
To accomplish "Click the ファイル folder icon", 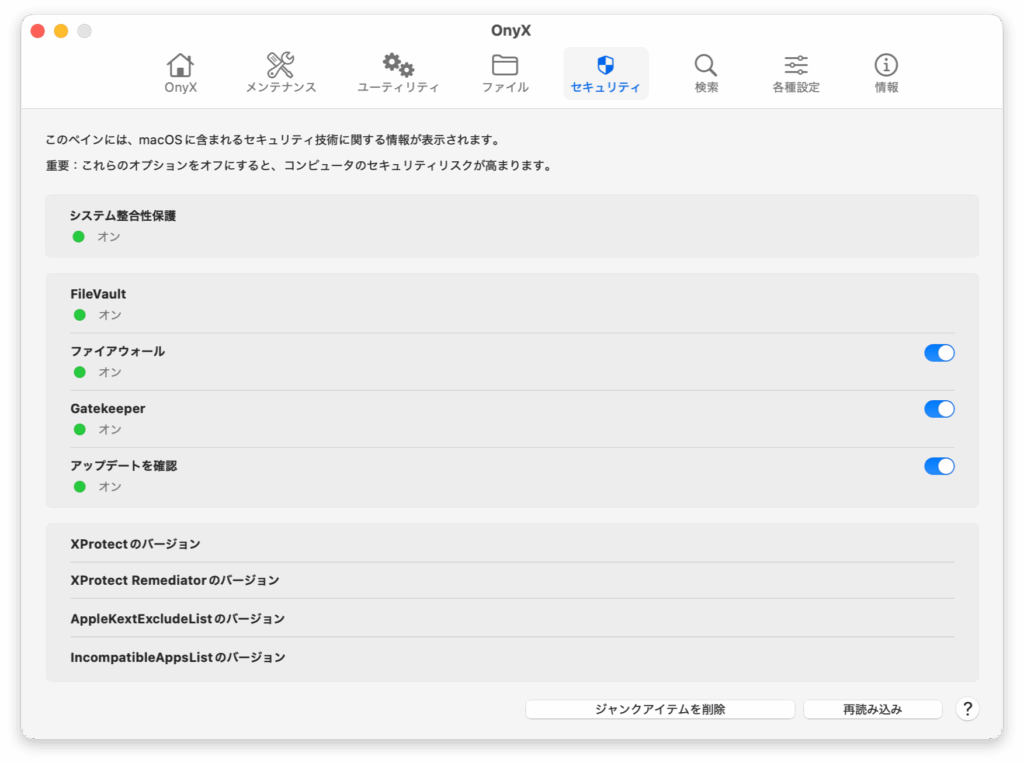I will [x=505, y=66].
